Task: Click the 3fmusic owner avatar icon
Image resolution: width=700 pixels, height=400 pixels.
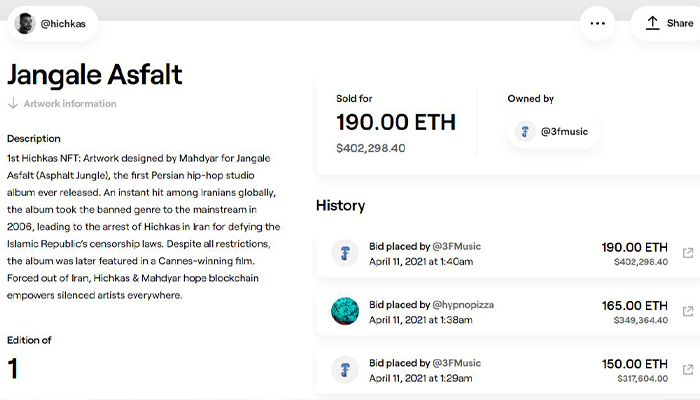Action: pyautogui.click(x=525, y=131)
